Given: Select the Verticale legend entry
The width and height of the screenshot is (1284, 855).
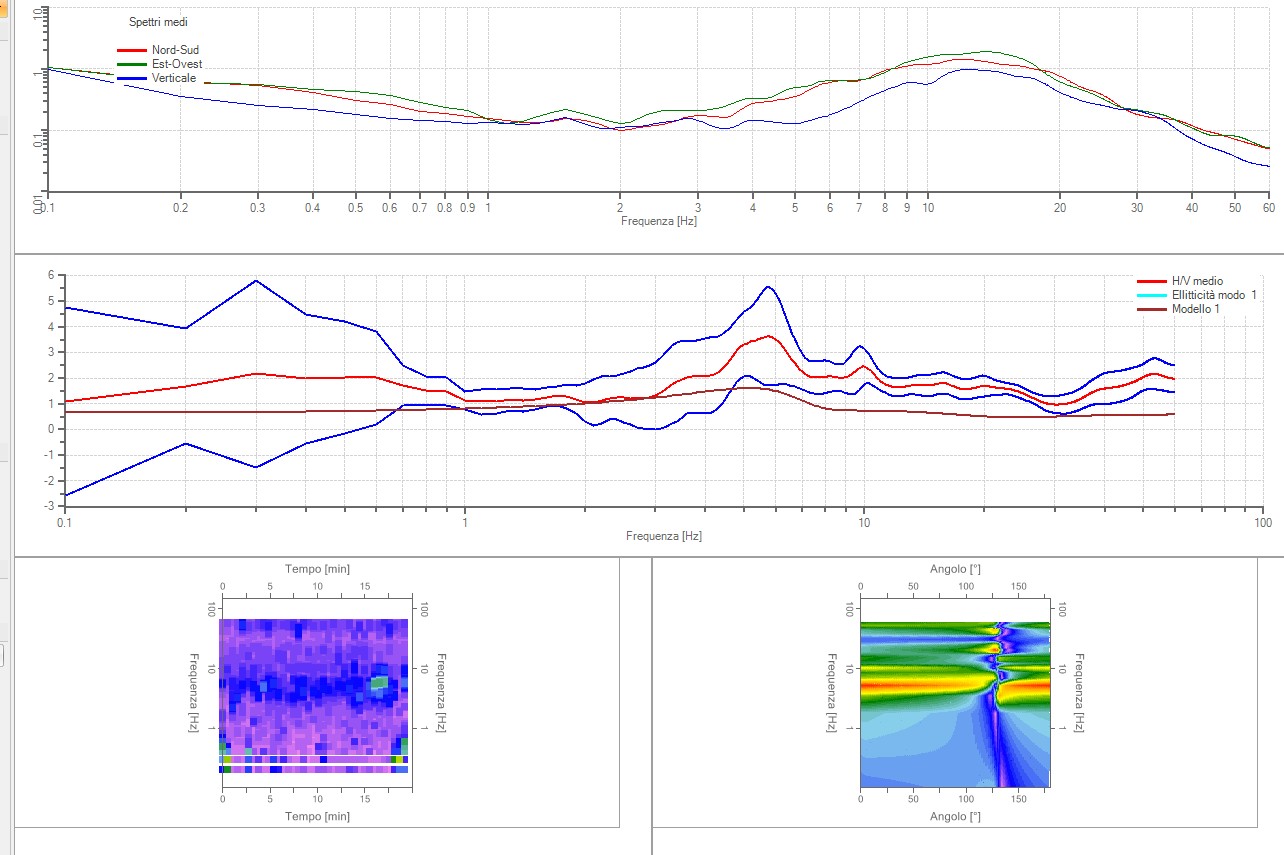Looking at the screenshot, I should pos(175,78).
